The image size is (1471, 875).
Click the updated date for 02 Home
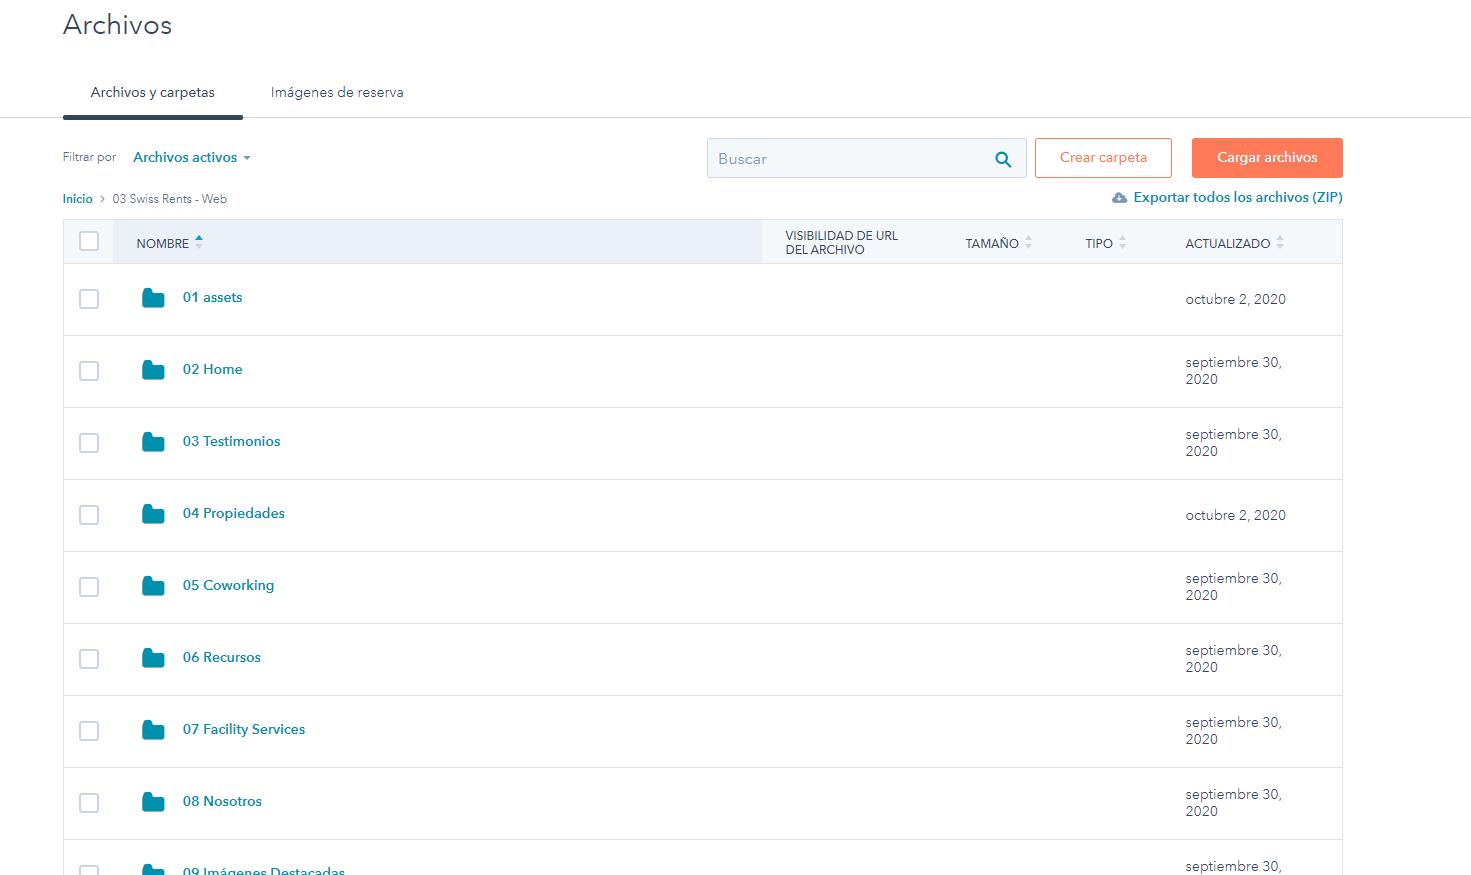click(1233, 371)
